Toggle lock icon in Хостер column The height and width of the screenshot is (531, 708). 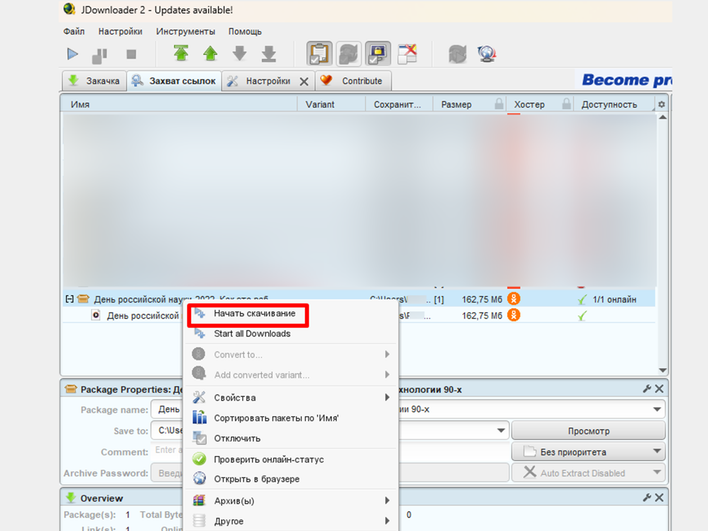(566, 104)
